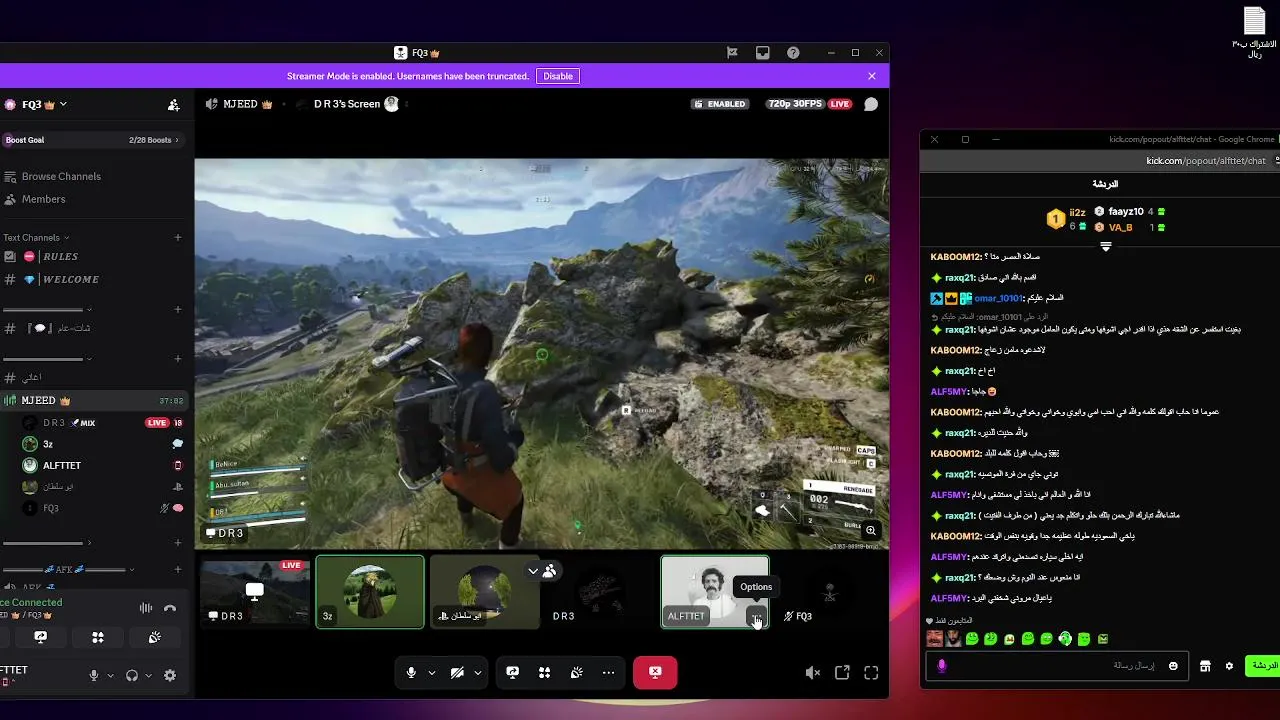
Task: Toggle microphone mute in call controls
Action: click(x=411, y=673)
